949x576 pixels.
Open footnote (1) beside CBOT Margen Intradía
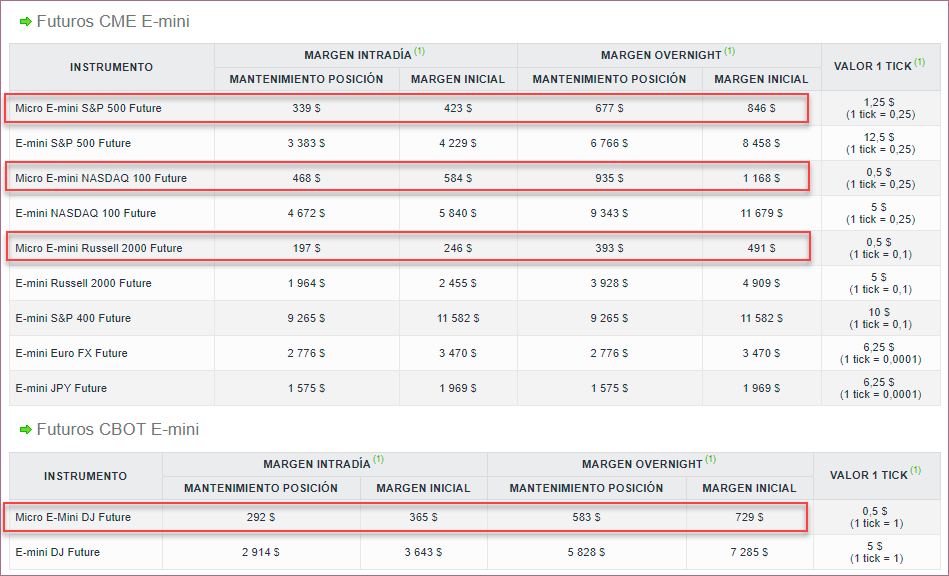click(378, 461)
